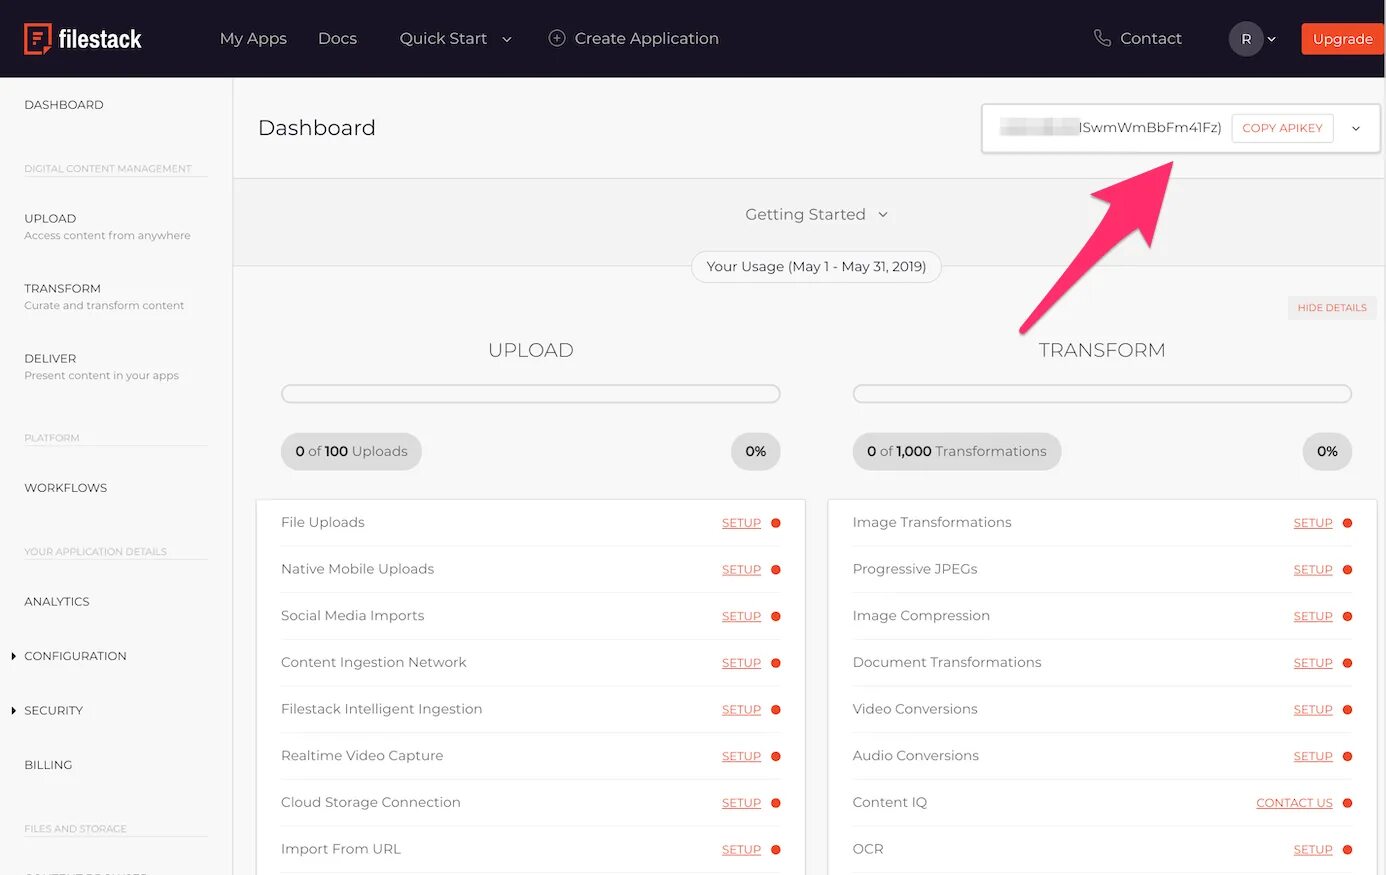The height and width of the screenshot is (875, 1386).
Task: Click the phone icon beside Contact
Action: coord(1102,38)
